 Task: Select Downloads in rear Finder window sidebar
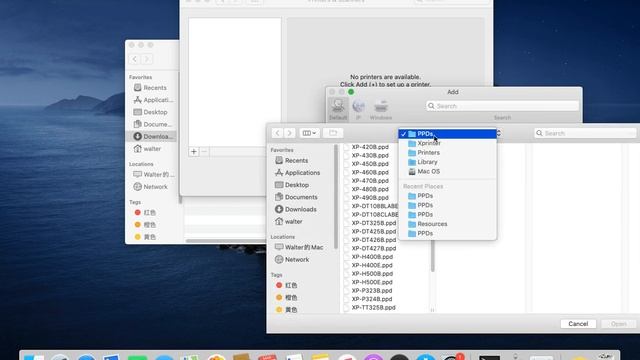tap(153, 136)
